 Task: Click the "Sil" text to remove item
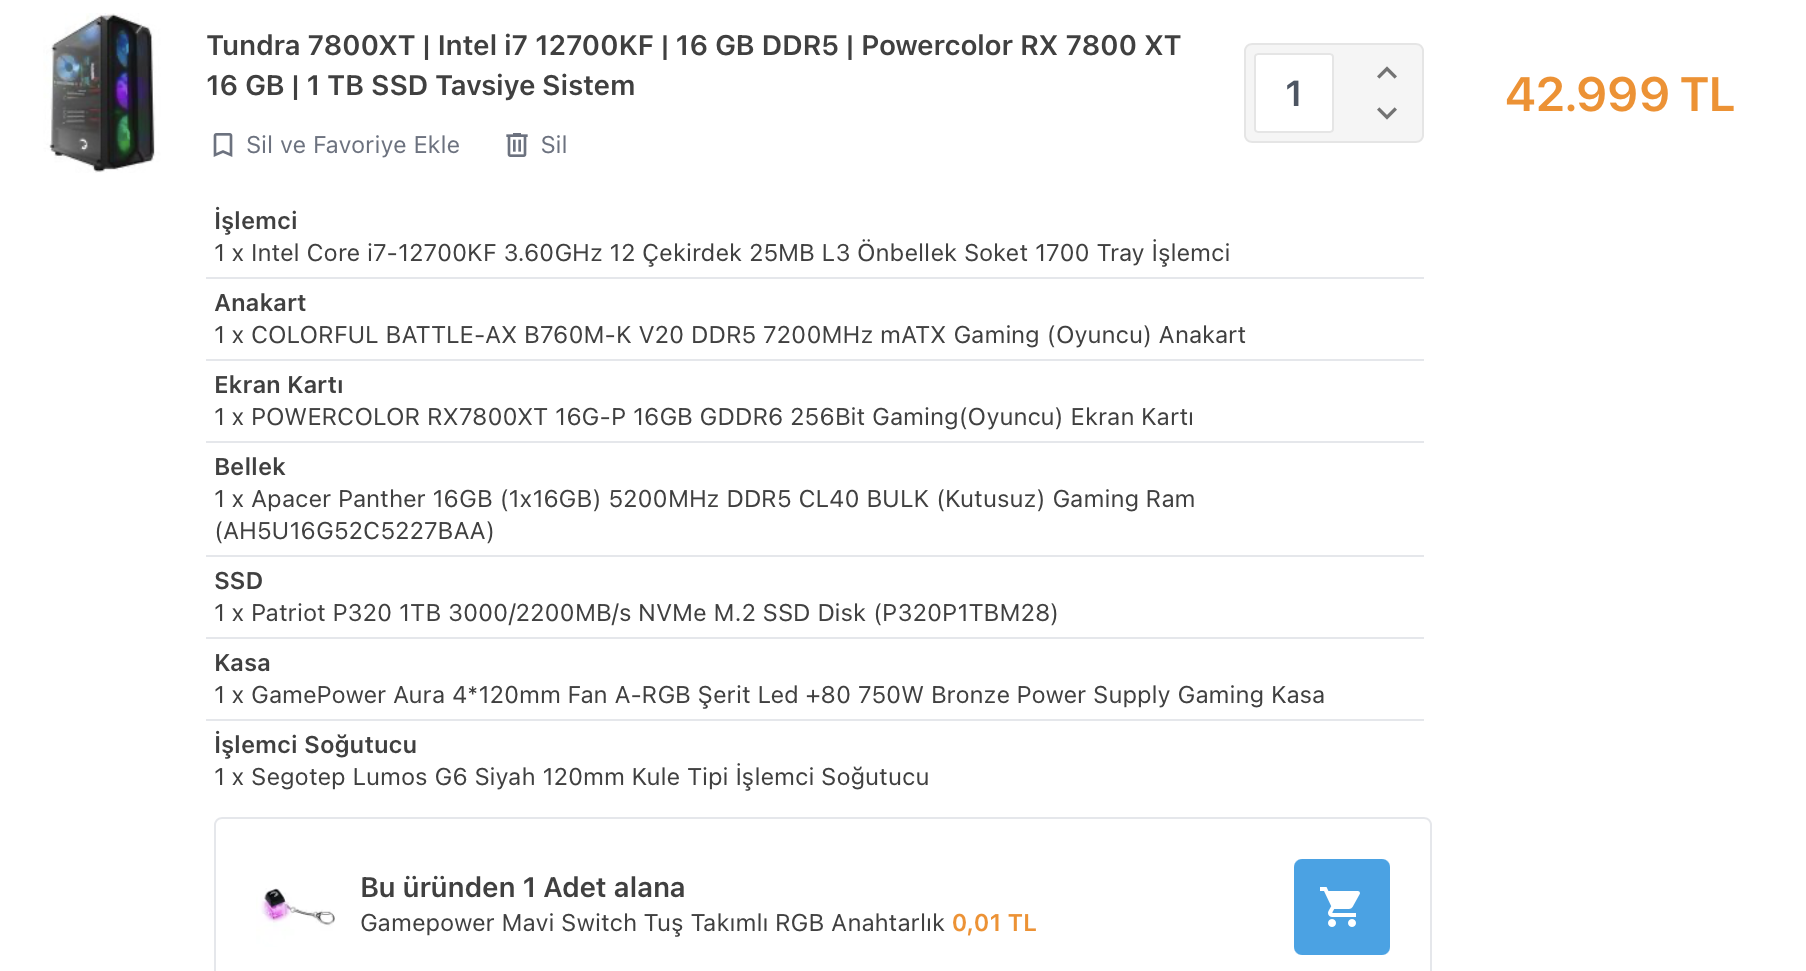[554, 145]
